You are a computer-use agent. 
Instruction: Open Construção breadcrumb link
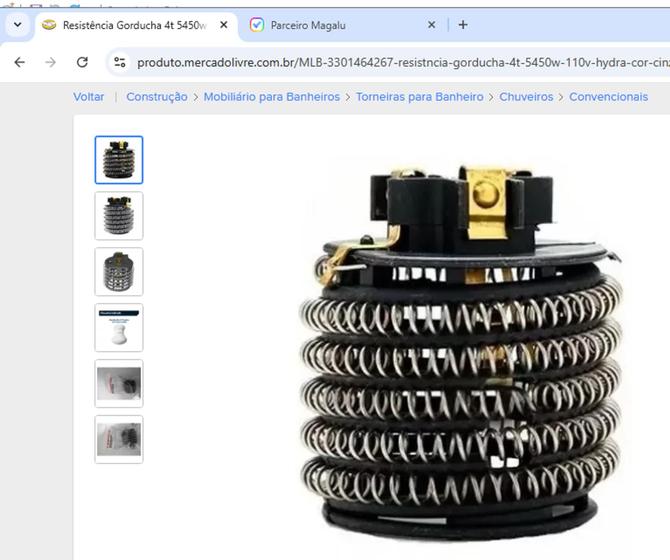point(157,97)
